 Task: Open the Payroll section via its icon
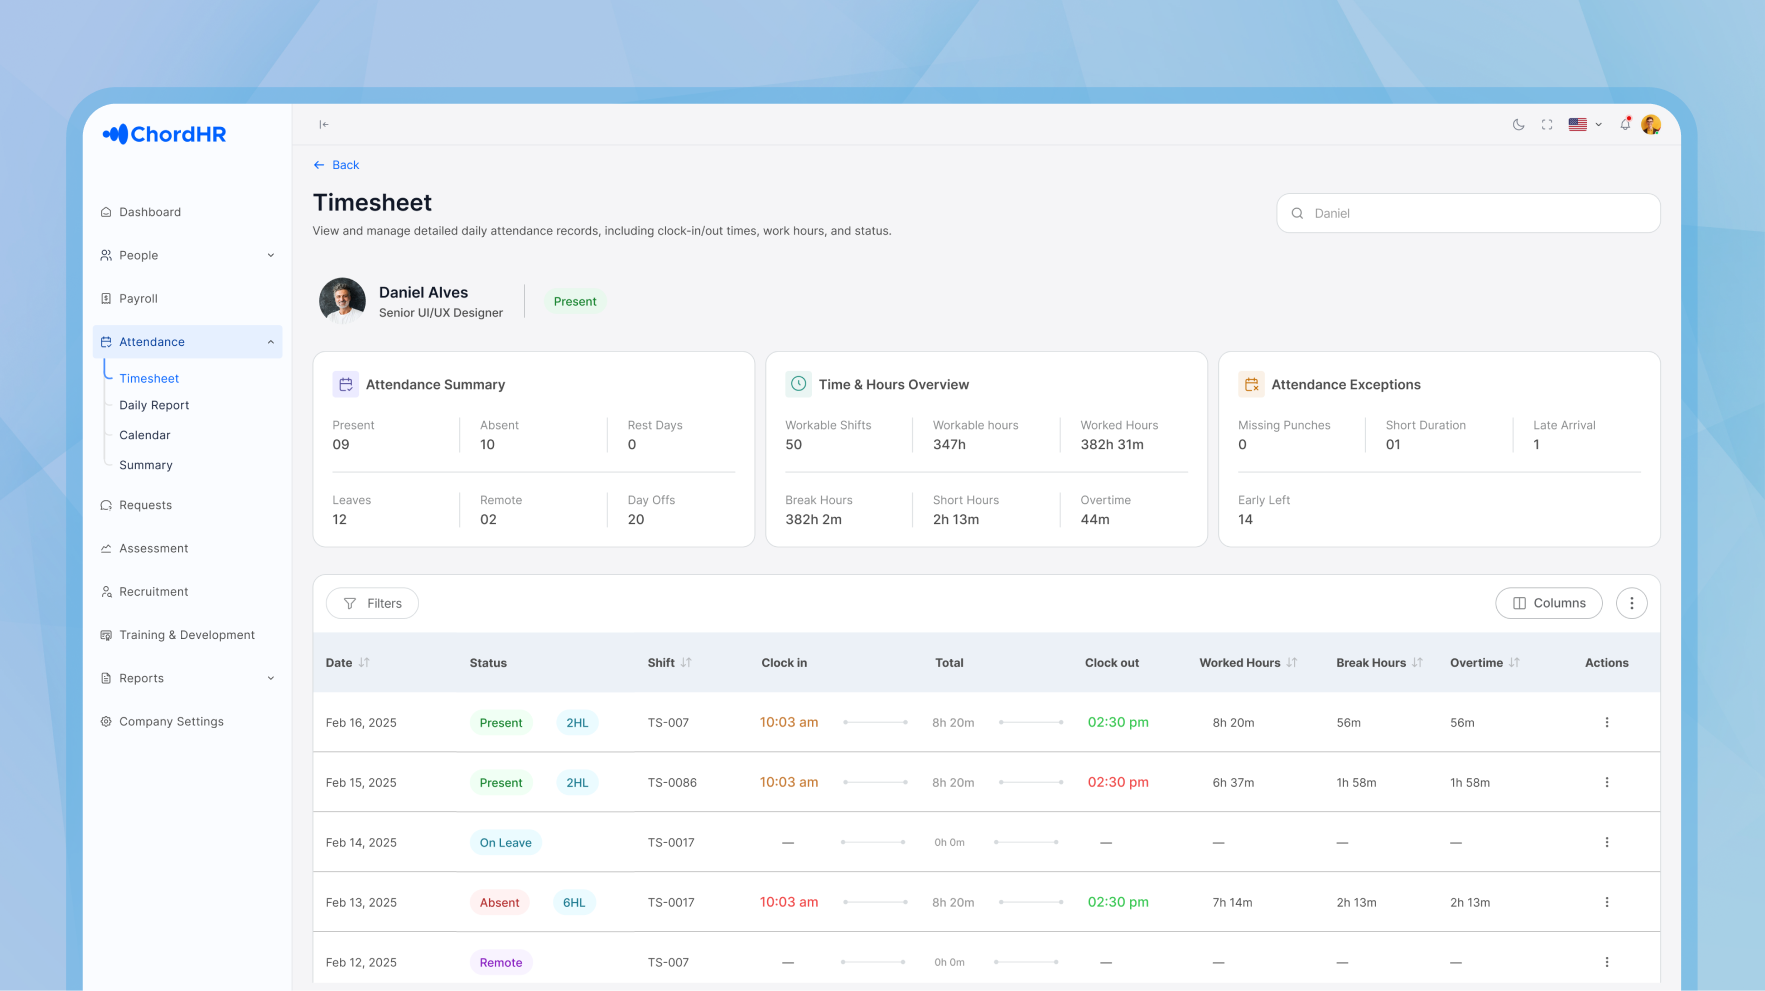coord(106,298)
